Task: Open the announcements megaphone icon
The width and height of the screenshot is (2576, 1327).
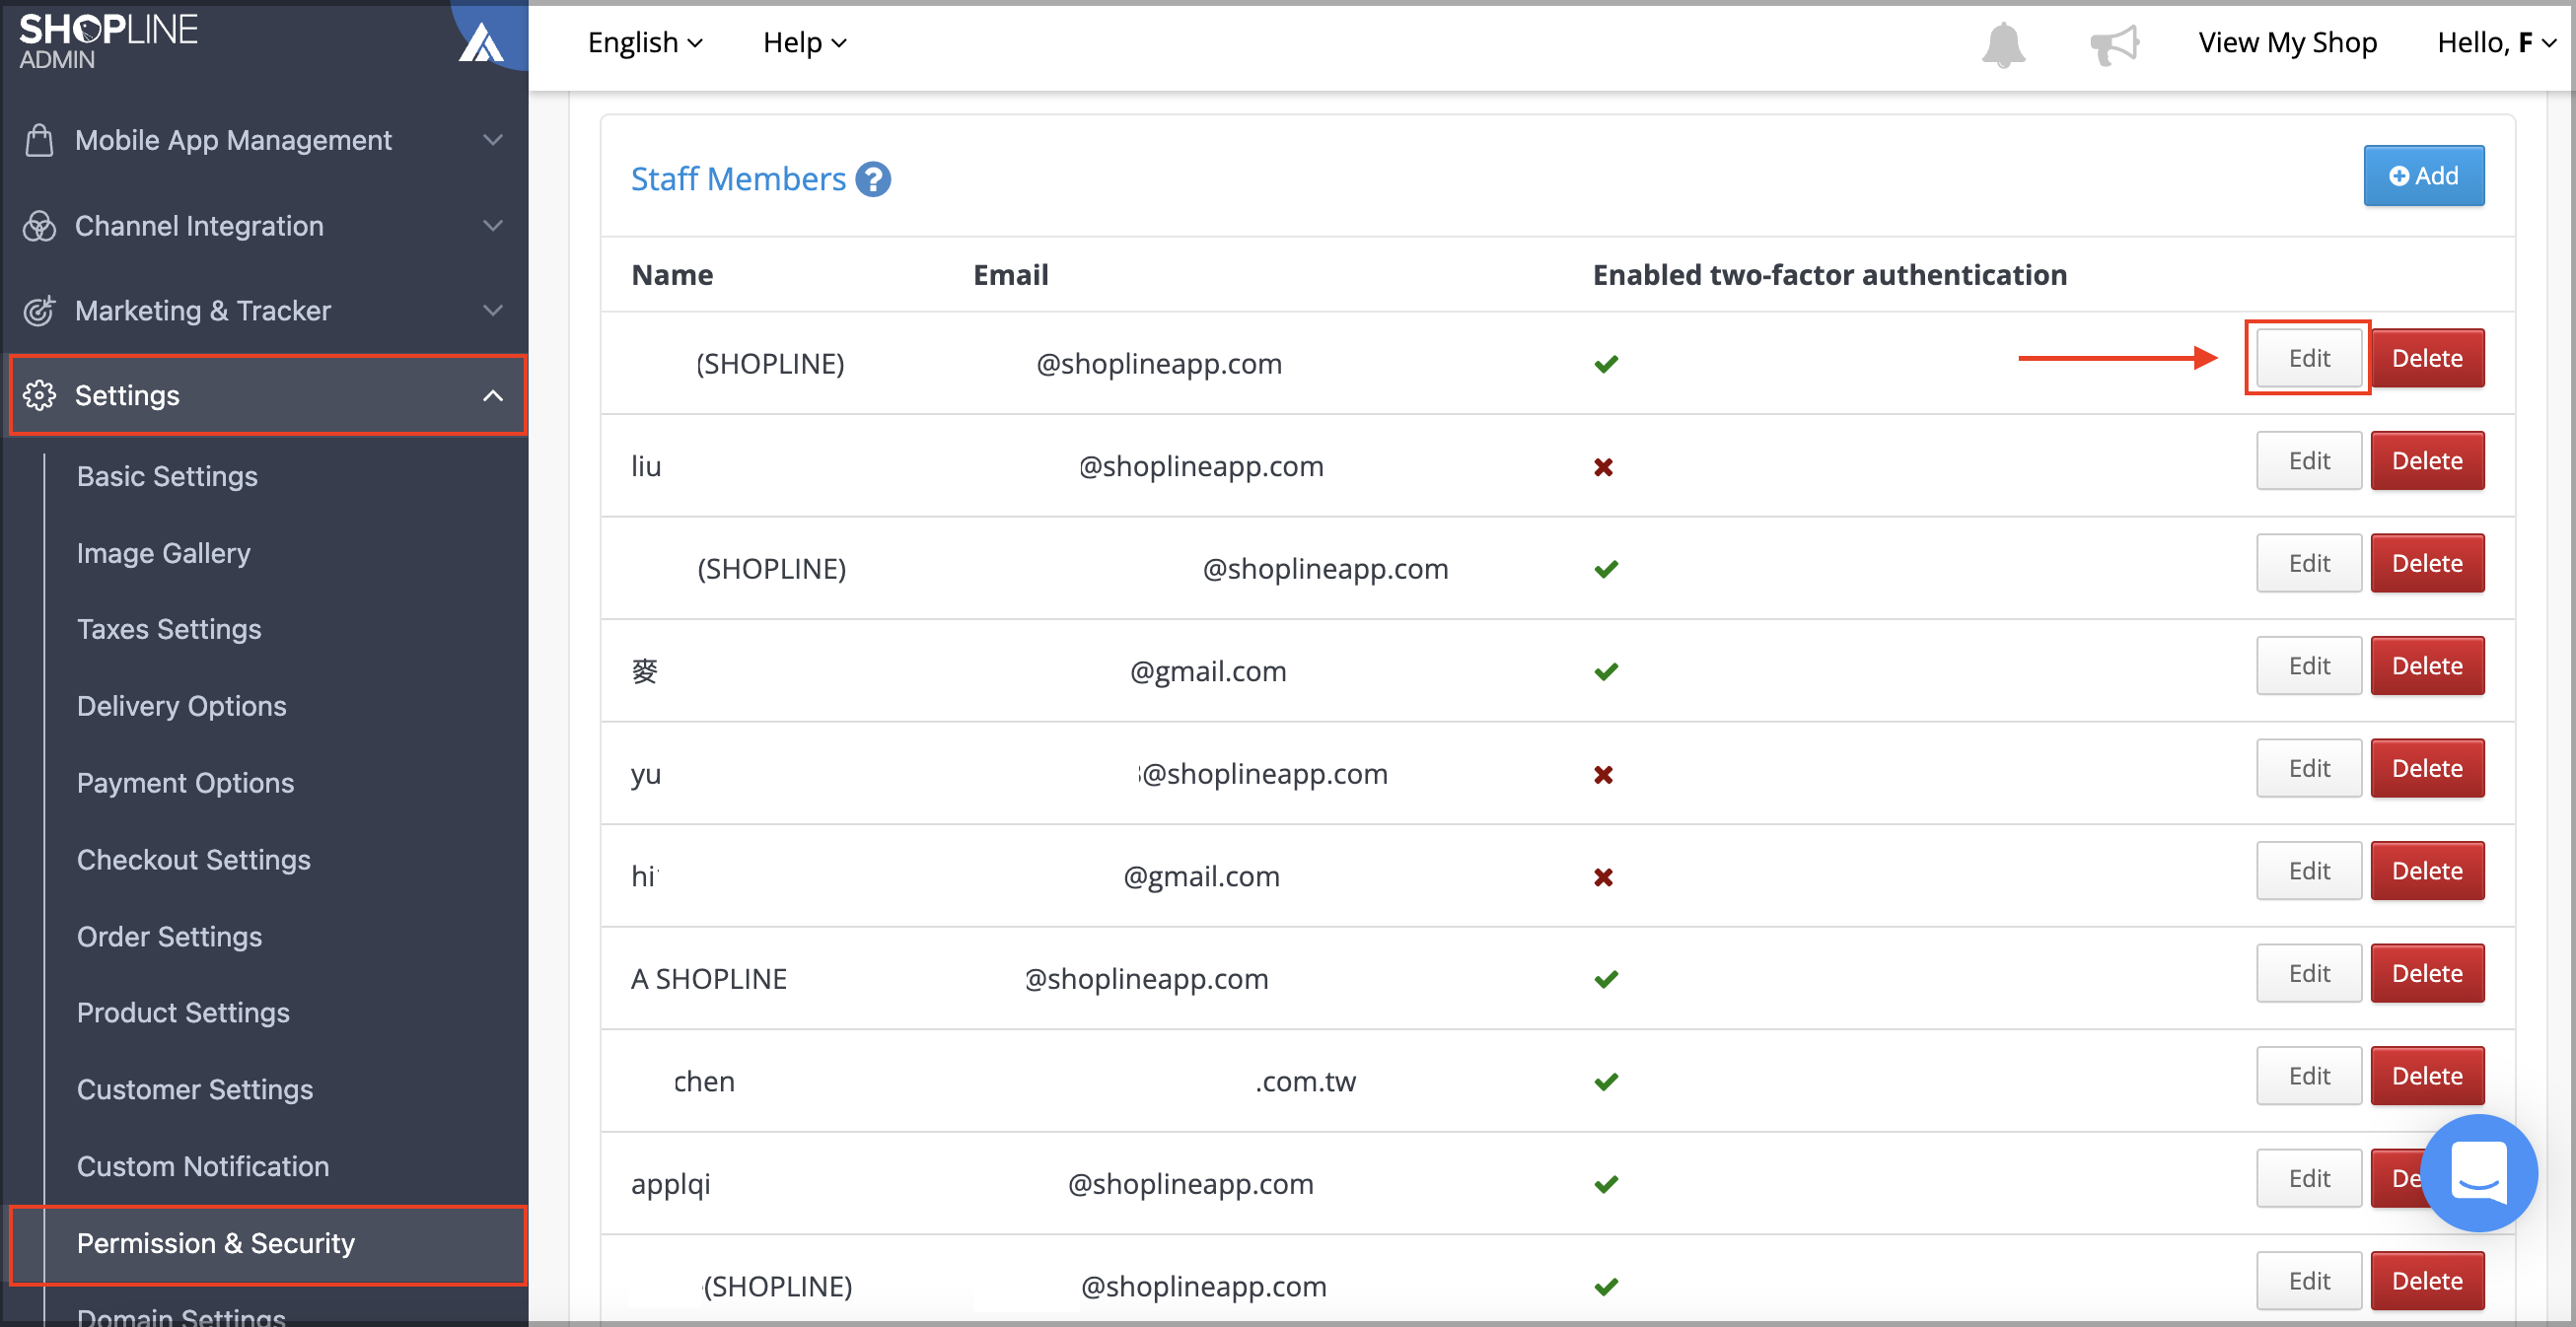Action: pyautogui.click(x=2114, y=44)
